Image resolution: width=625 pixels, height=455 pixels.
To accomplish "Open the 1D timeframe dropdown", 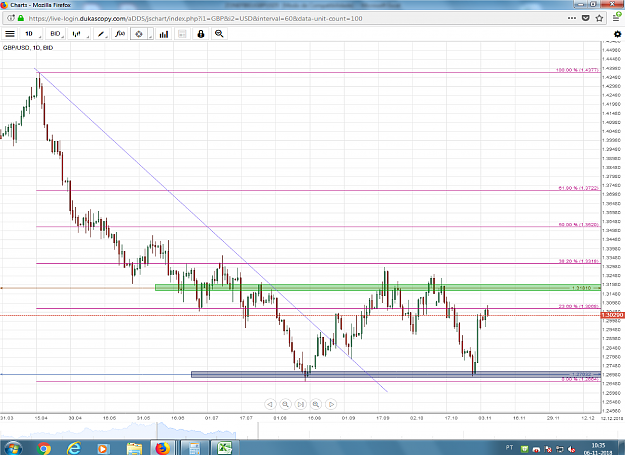I will 31,34.
